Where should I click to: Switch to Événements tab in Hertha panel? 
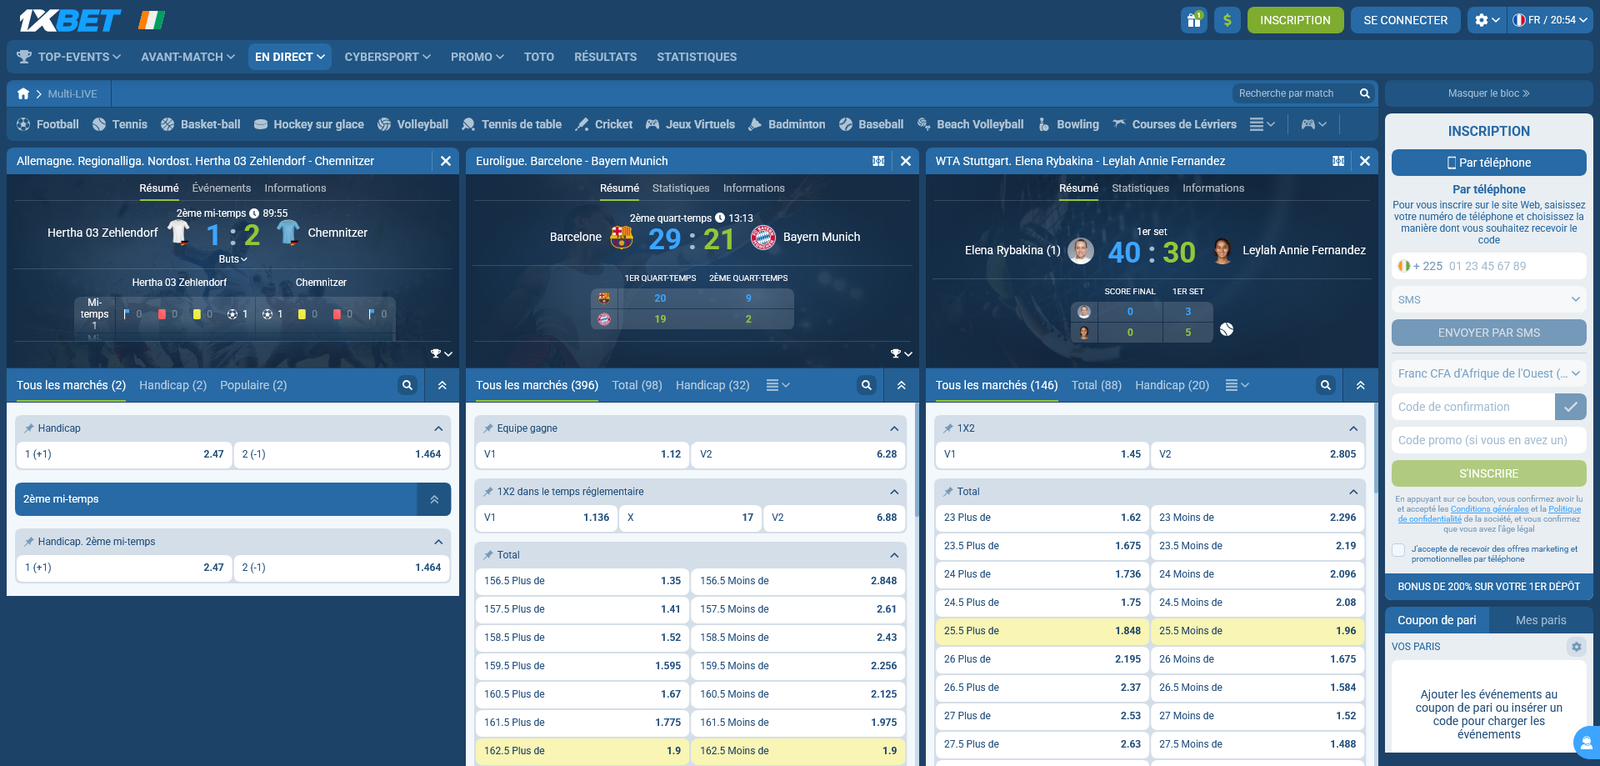(221, 188)
